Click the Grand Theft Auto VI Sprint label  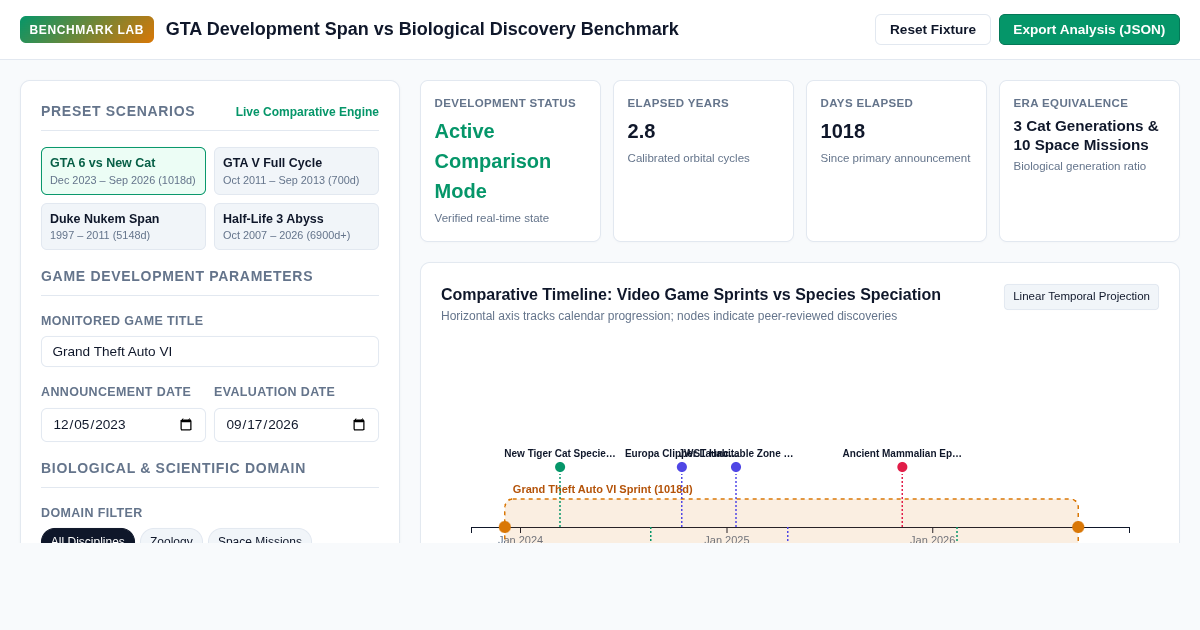point(602,489)
